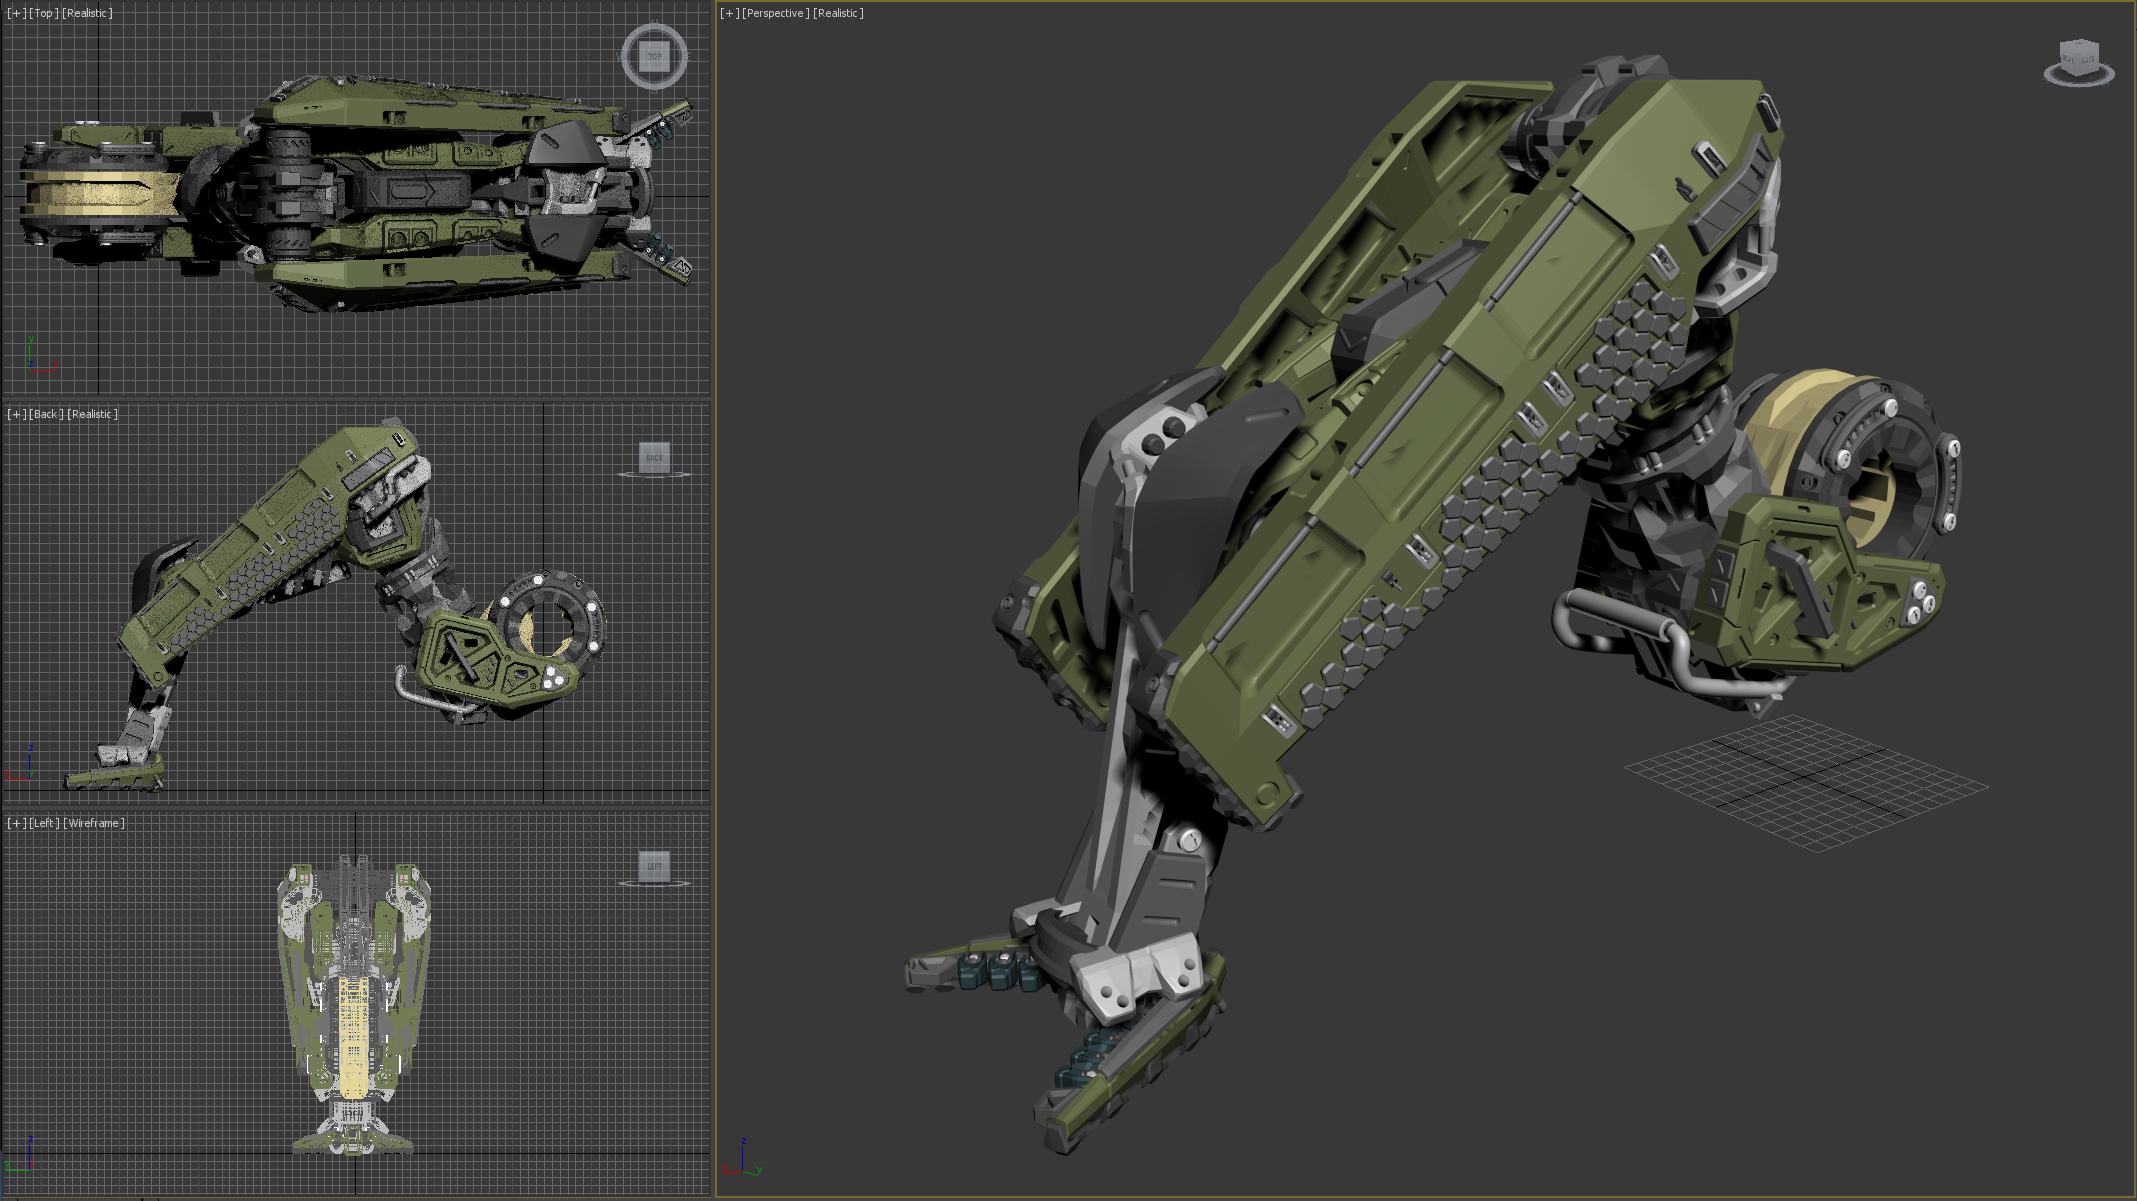Click the Perspective viewport ViewCube's Back face
This screenshot has height=1201, width=2137.
[x=2087, y=61]
